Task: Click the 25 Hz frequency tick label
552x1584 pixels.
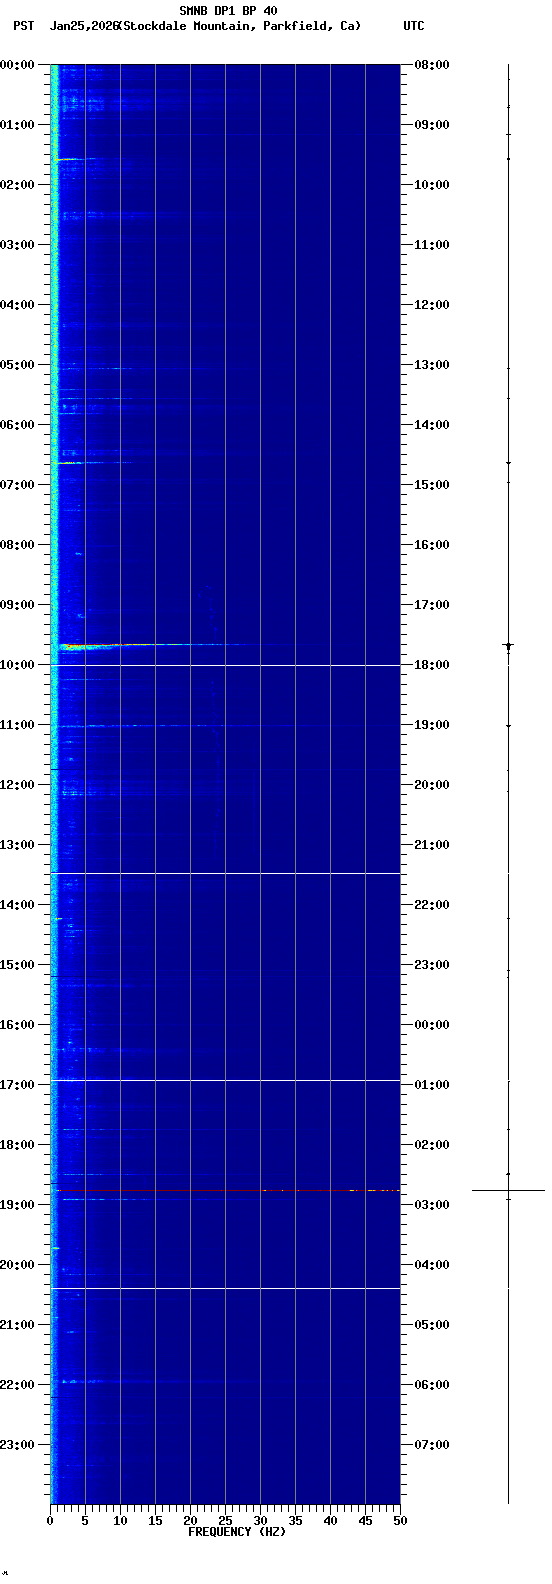Action: click(x=225, y=1521)
